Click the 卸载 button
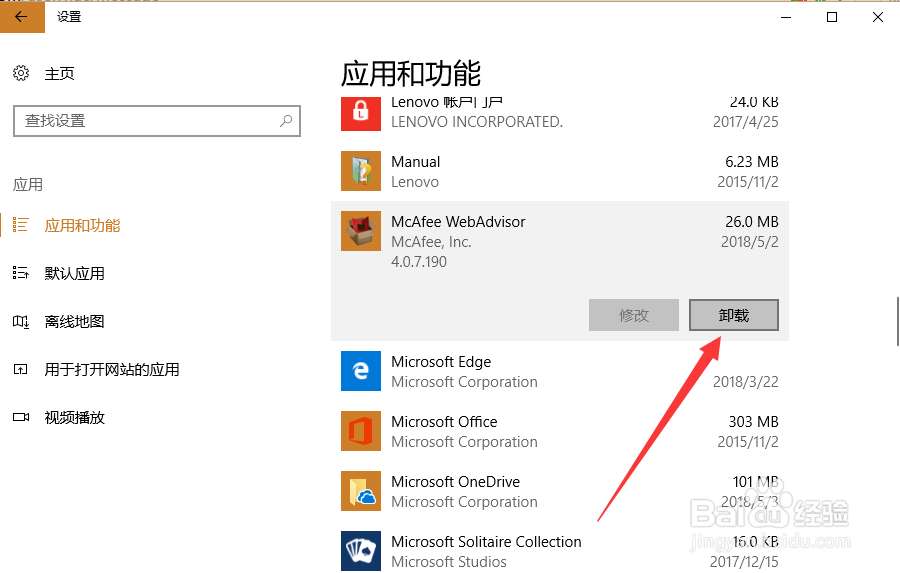This screenshot has width=900, height=573. pos(733,315)
